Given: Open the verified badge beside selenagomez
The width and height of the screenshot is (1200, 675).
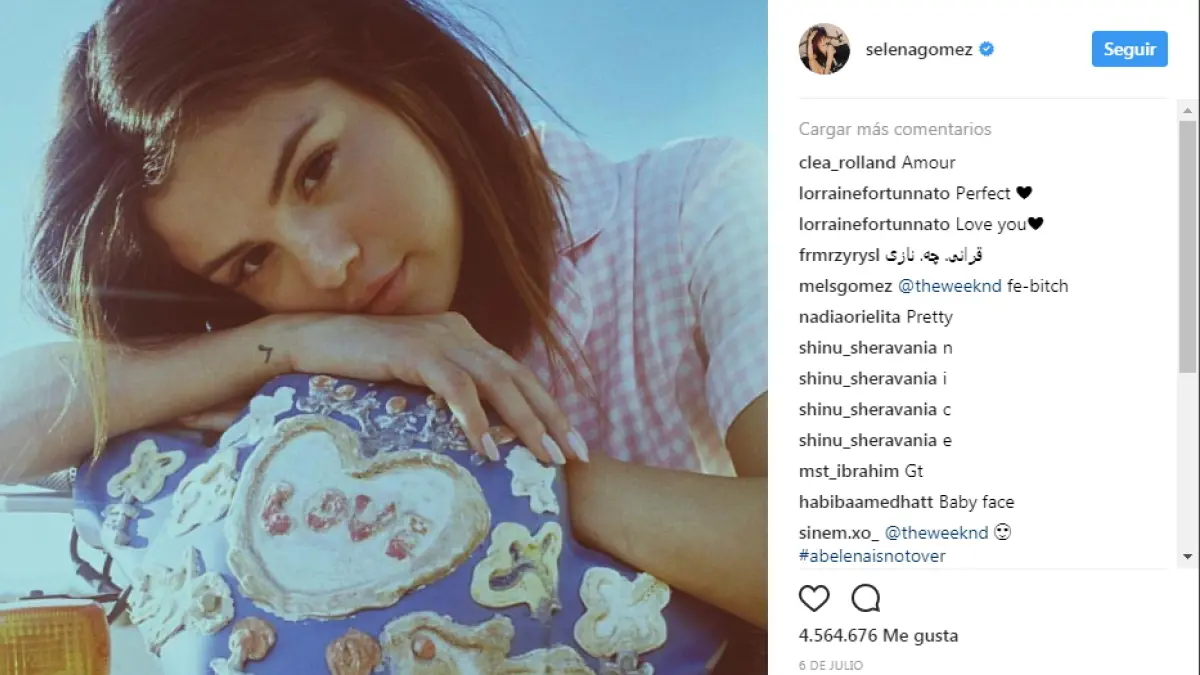Looking at the screenshot, I should click(987, 49).
